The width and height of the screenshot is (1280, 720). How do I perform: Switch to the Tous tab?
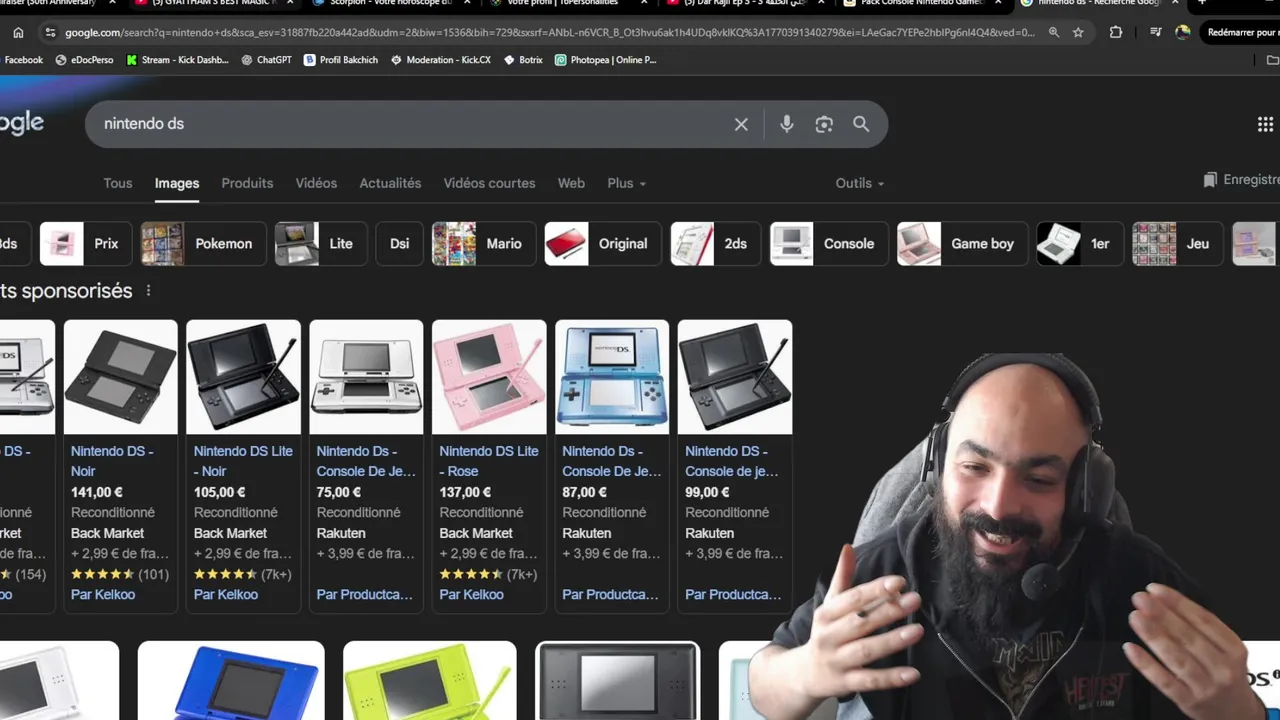click(118, 183)
